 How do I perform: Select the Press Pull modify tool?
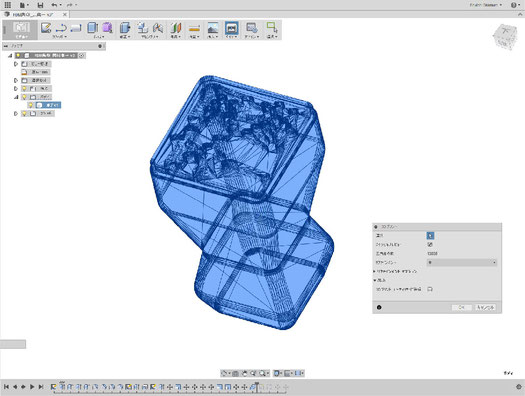pyautogui.click(x=125, y=27)
